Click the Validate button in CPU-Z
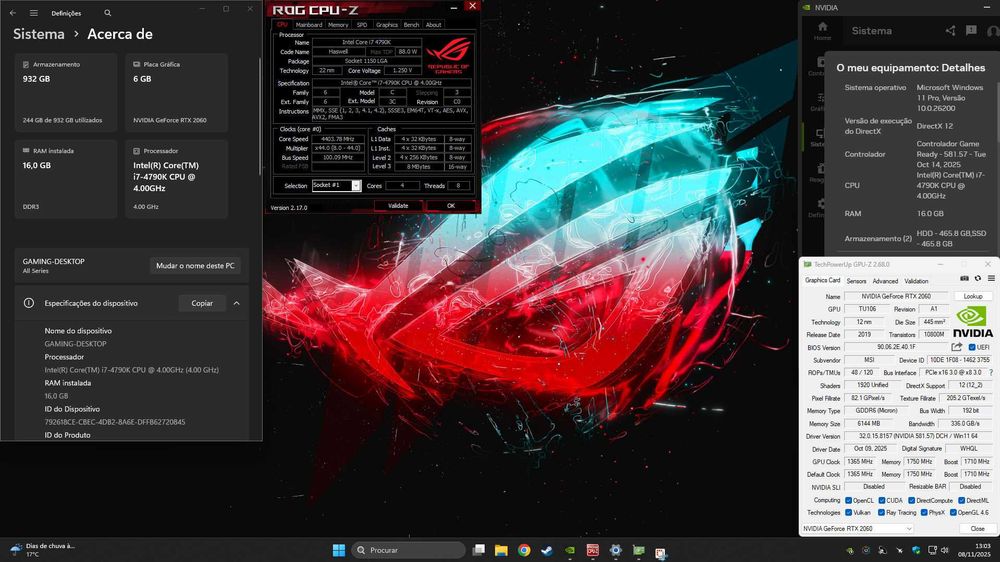The height and width of the screenshot is (562, 1000). coord(398,205)
